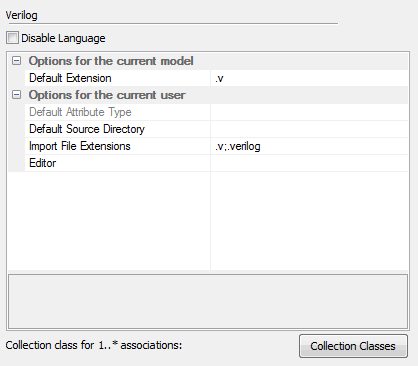Click the Options for the current user heading

click(x=107, y=95)
